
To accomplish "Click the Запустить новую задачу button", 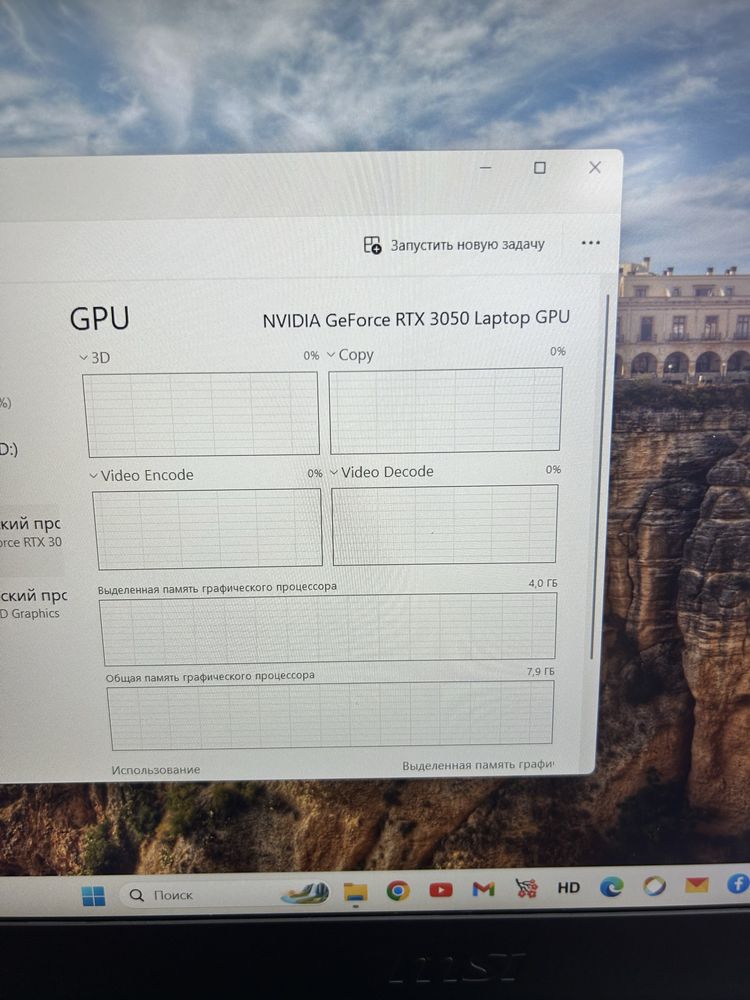I will click(454, 245).
